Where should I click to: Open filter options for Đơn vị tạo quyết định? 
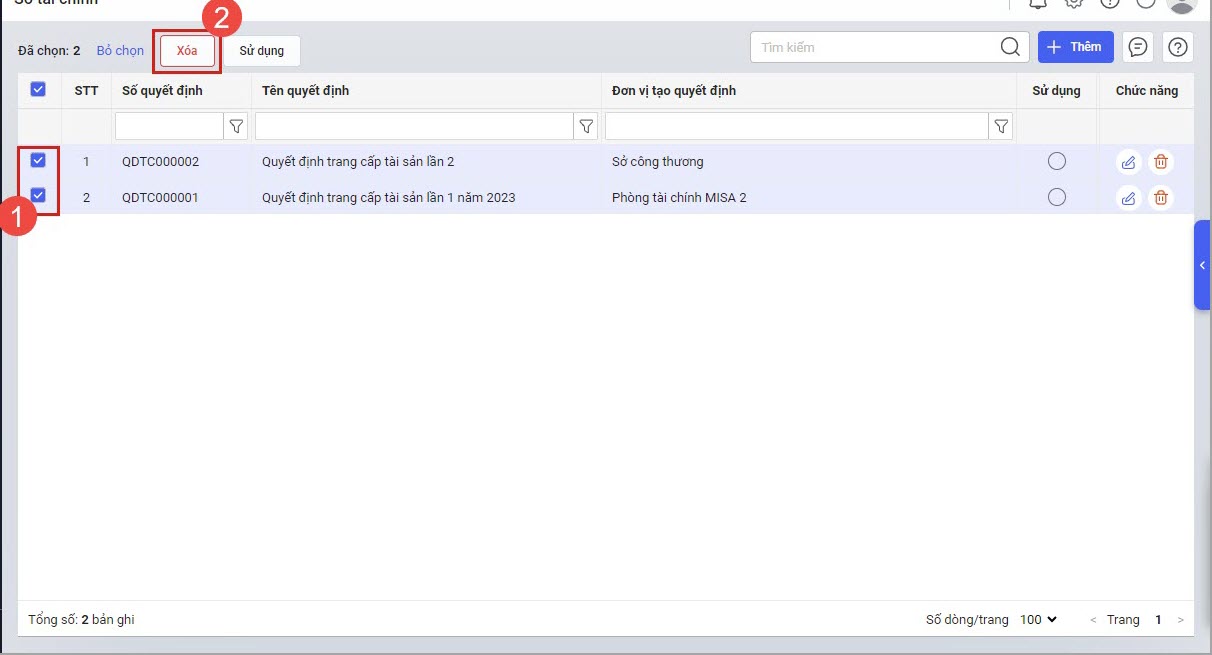click(x=1001, y=126)
